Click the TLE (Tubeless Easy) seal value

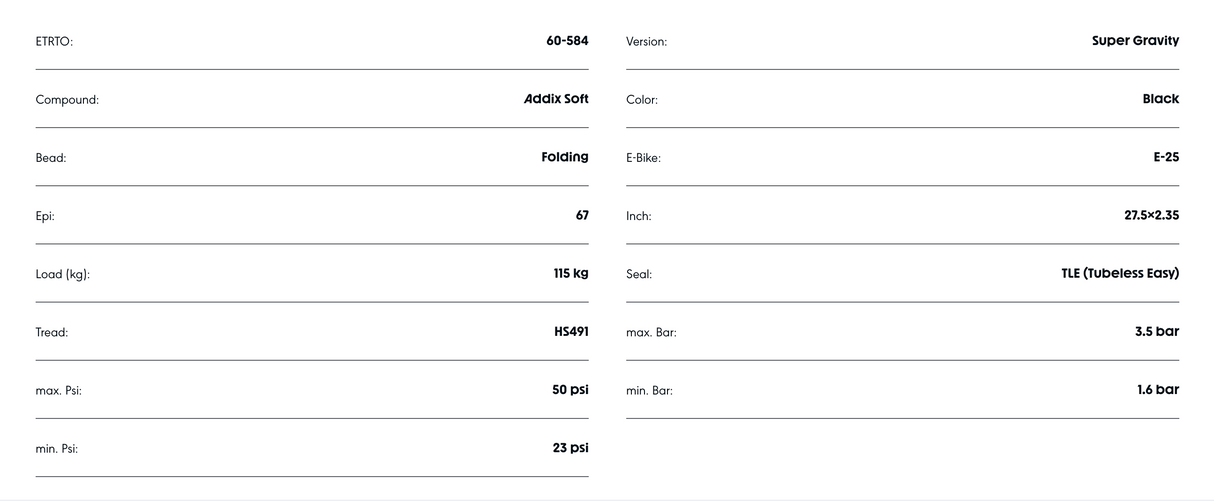point(1120,273)
